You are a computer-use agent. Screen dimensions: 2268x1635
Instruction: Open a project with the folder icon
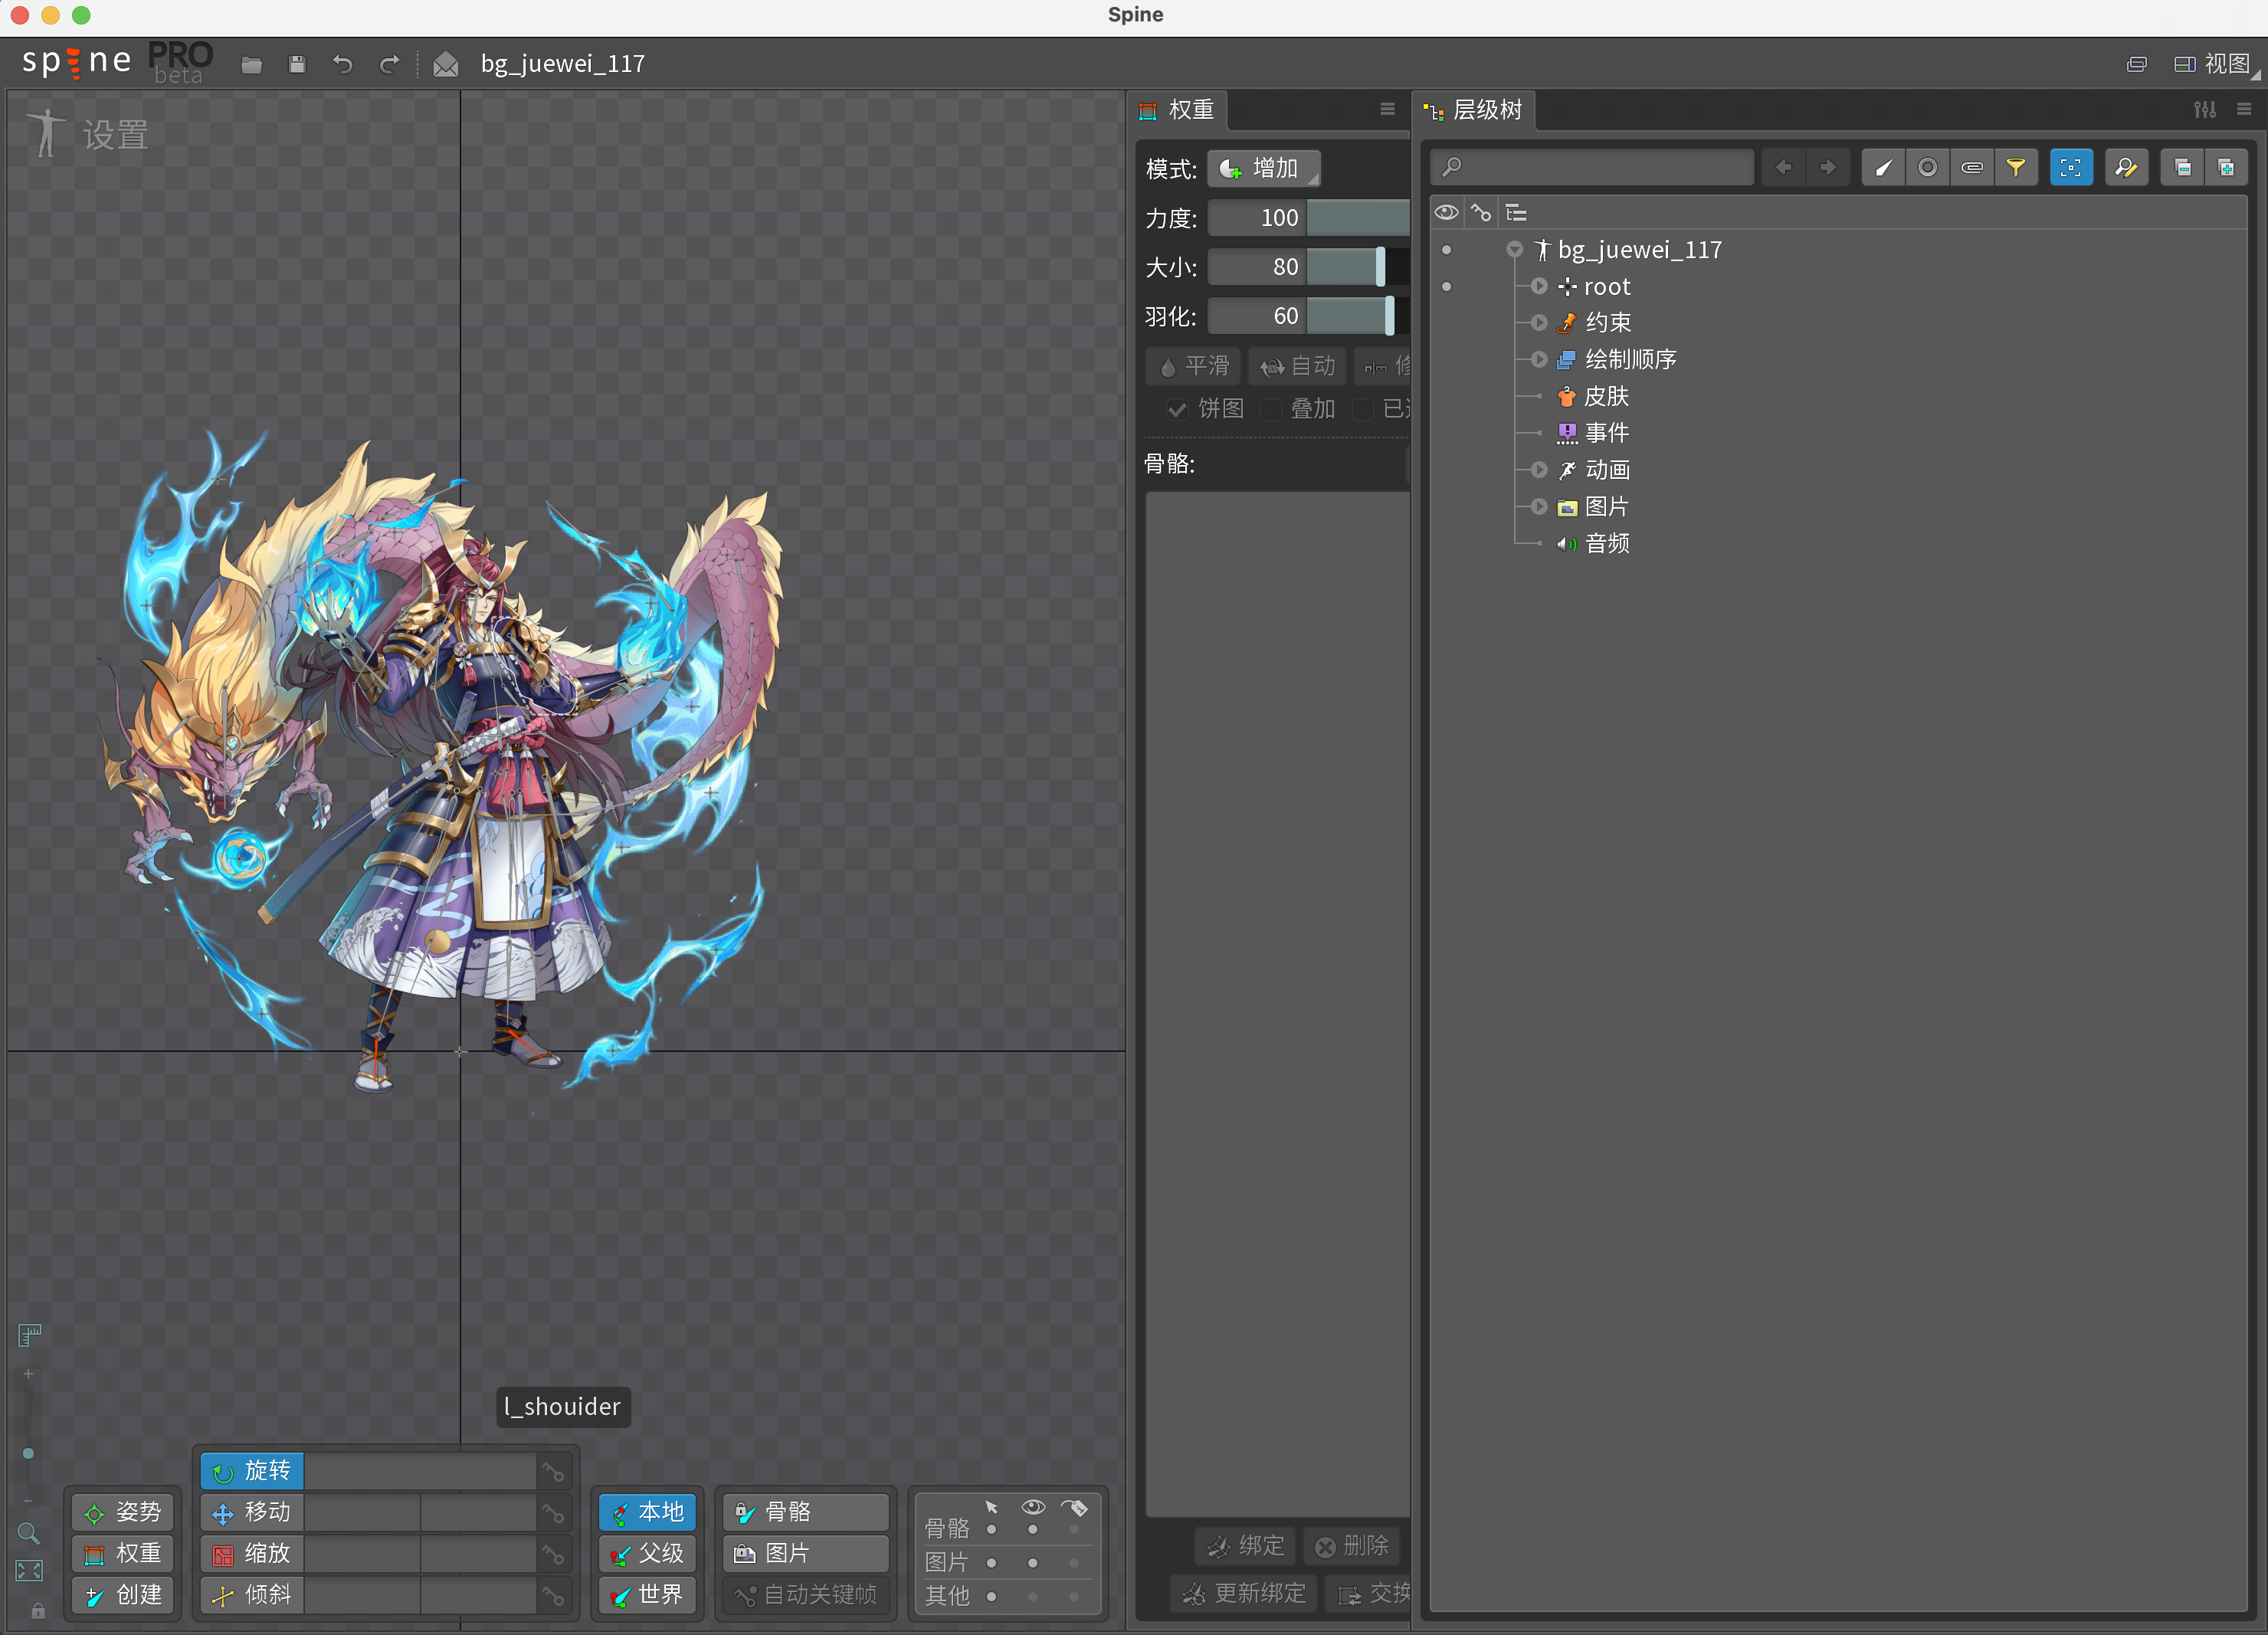(251, 65)
